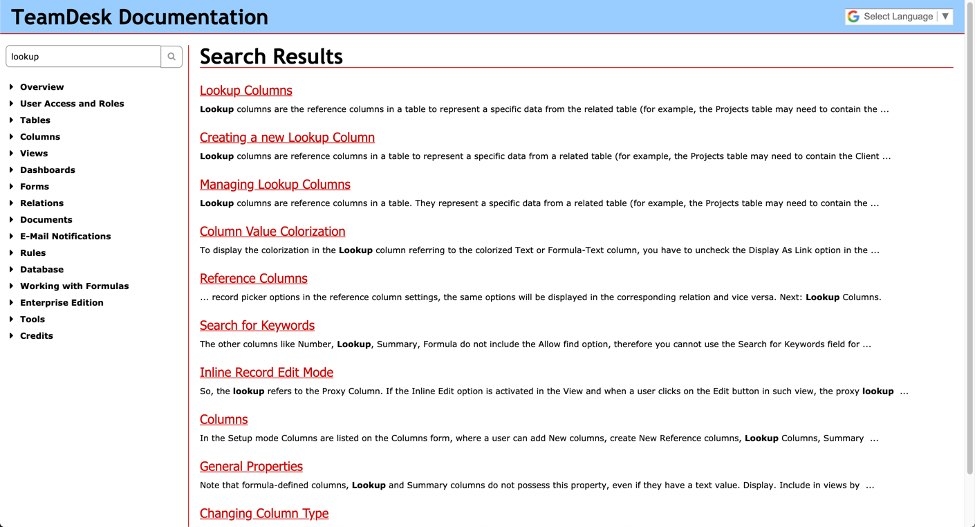Open Views in the sidebar
This screenshot has width=977, height=527.
34,153
